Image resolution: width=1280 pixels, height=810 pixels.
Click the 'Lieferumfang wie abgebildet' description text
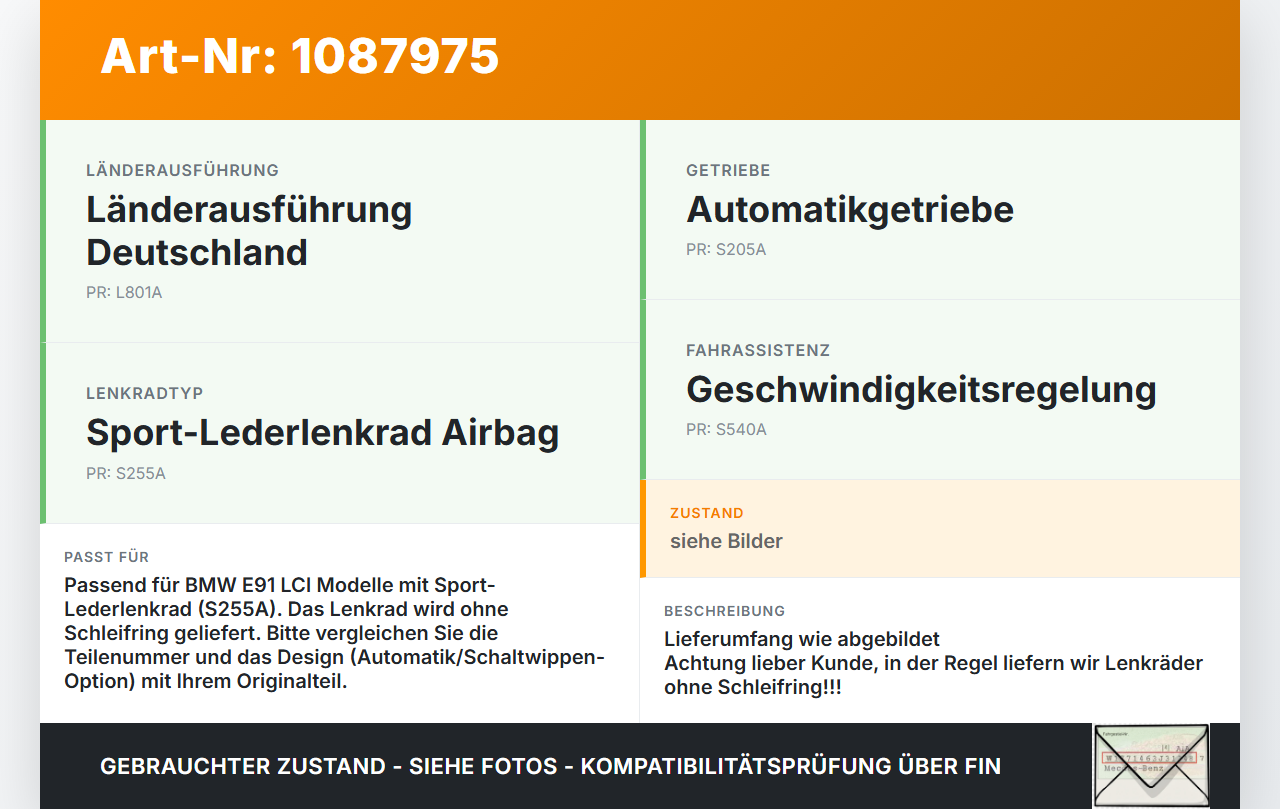coord(802,639)
